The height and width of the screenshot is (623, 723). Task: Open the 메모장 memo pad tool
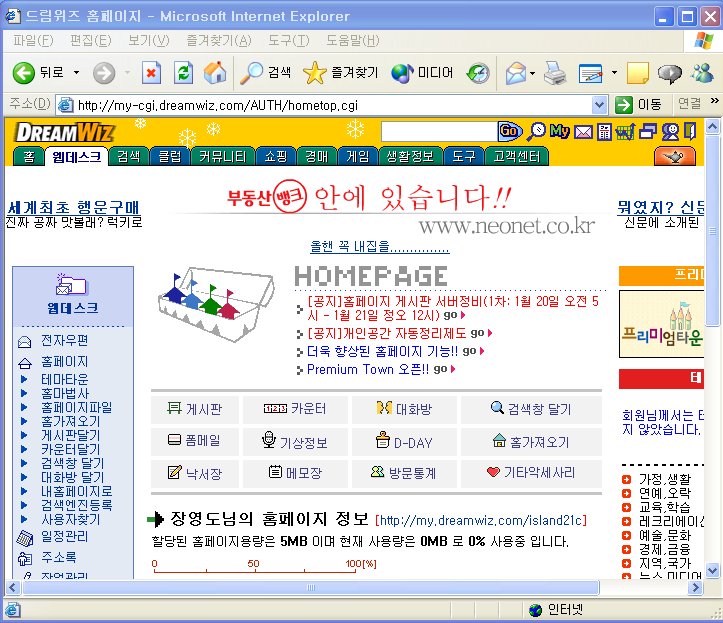point(295,473)
